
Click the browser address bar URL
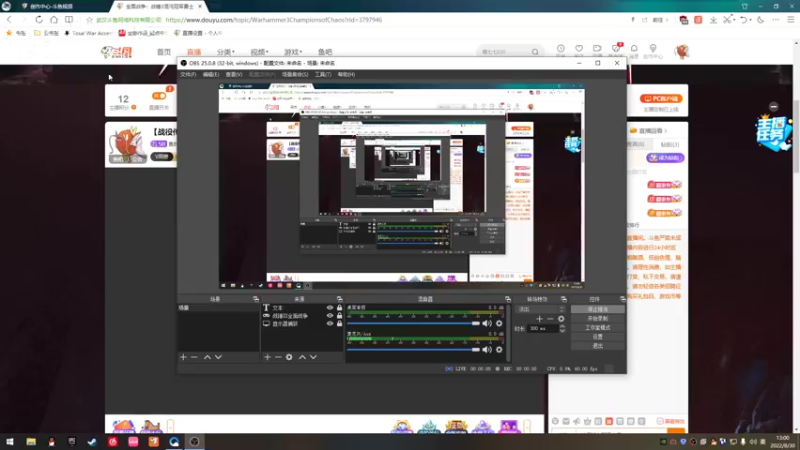(x=273, y=20)
